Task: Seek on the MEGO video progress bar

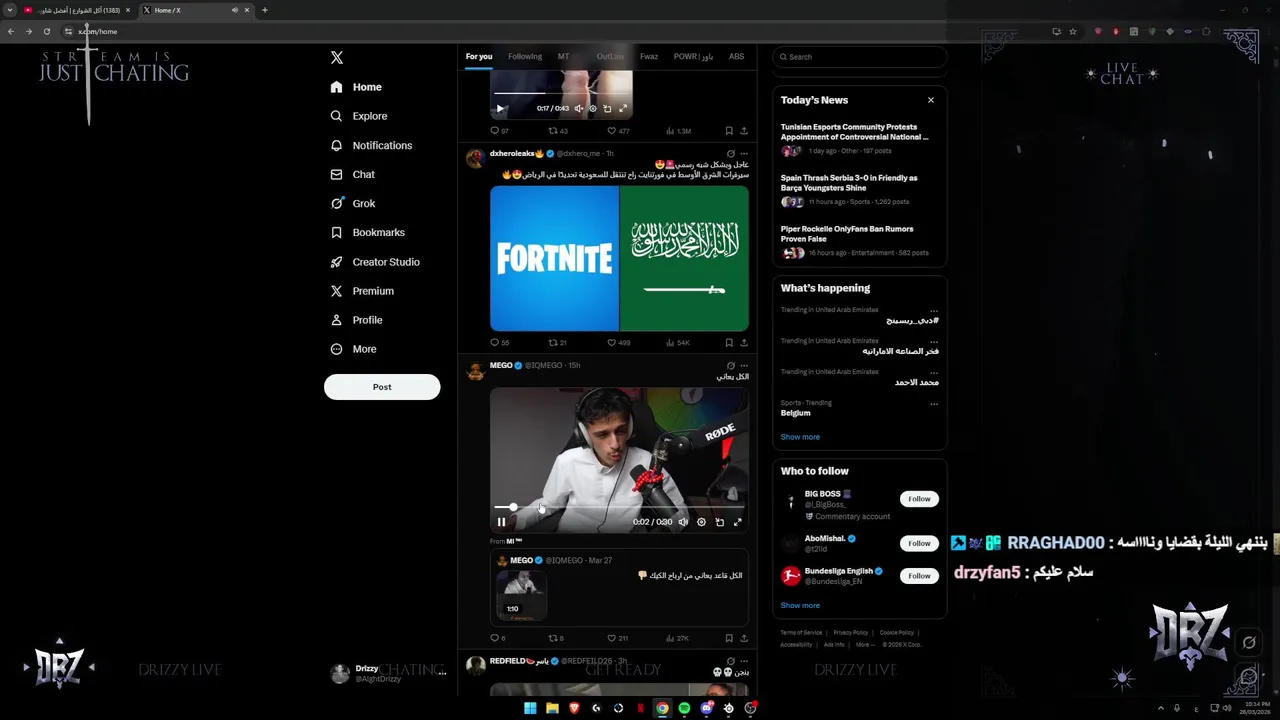Action: click(619, 508)
